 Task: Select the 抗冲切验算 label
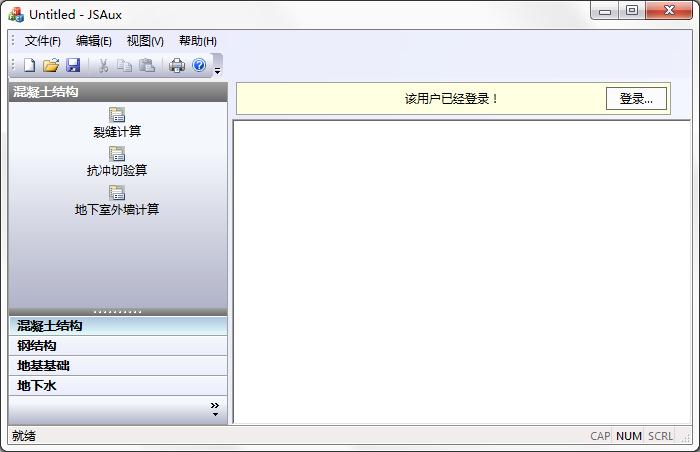[117, 170]
